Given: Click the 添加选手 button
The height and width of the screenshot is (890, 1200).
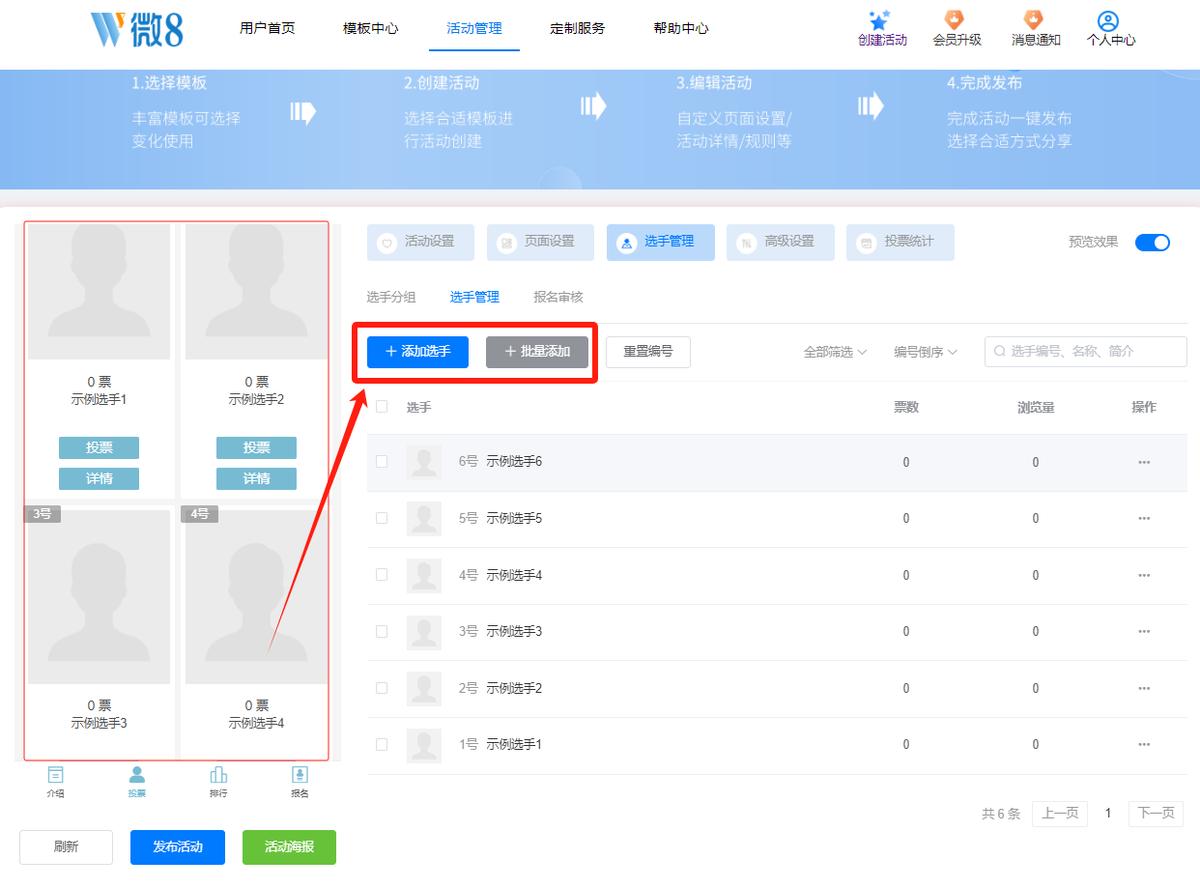Looking at the screenshot, I should click(418, 352).
